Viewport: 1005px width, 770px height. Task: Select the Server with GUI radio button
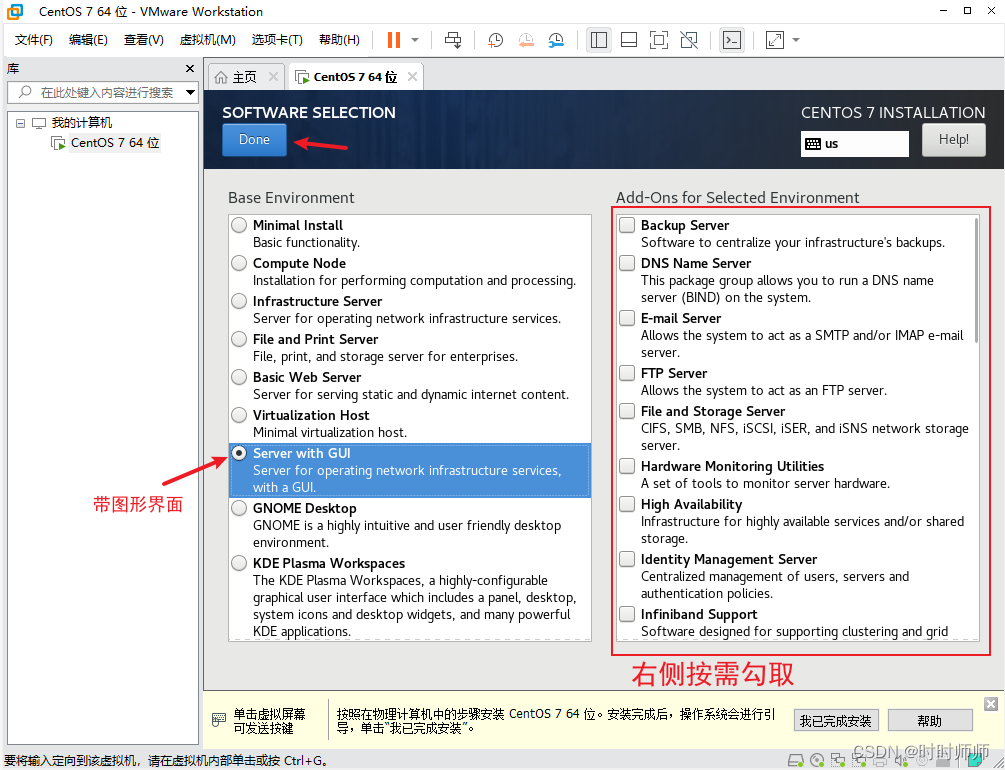[239, 453]
